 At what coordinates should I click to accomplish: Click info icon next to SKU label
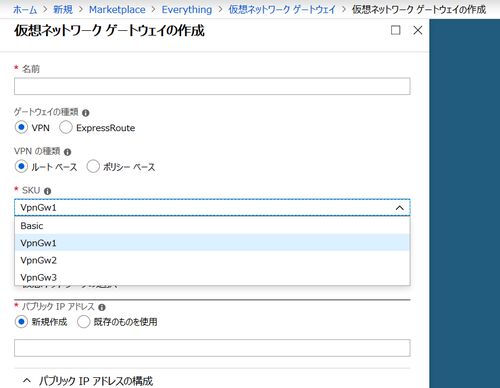click(x=48, y=191)
